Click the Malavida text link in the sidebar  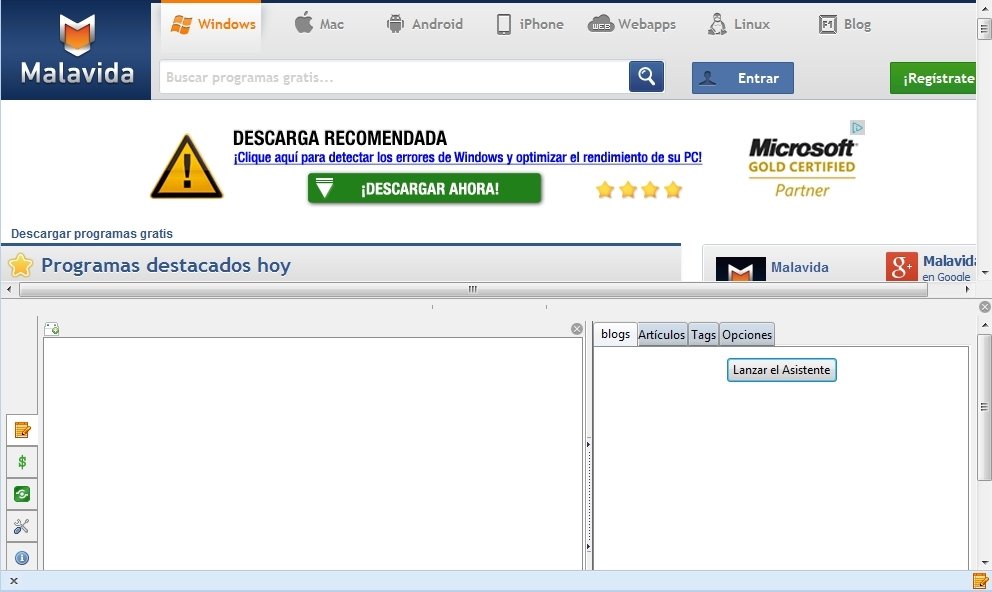(x=800, y=267)
